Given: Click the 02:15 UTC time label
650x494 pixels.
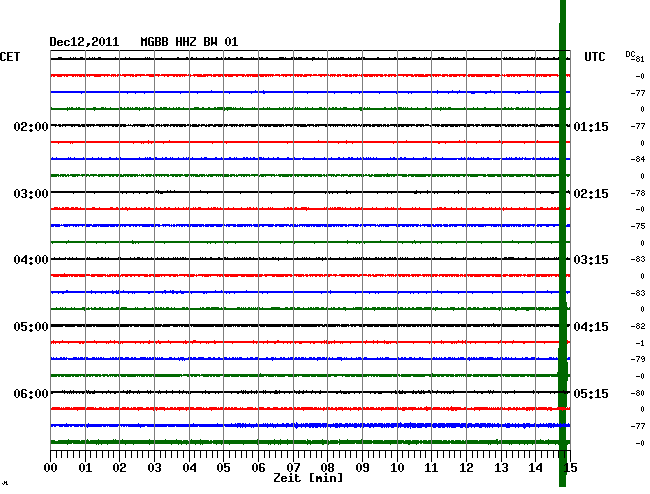Looking at the screenshot, I should pyautogui.click(x=591, y=194).
